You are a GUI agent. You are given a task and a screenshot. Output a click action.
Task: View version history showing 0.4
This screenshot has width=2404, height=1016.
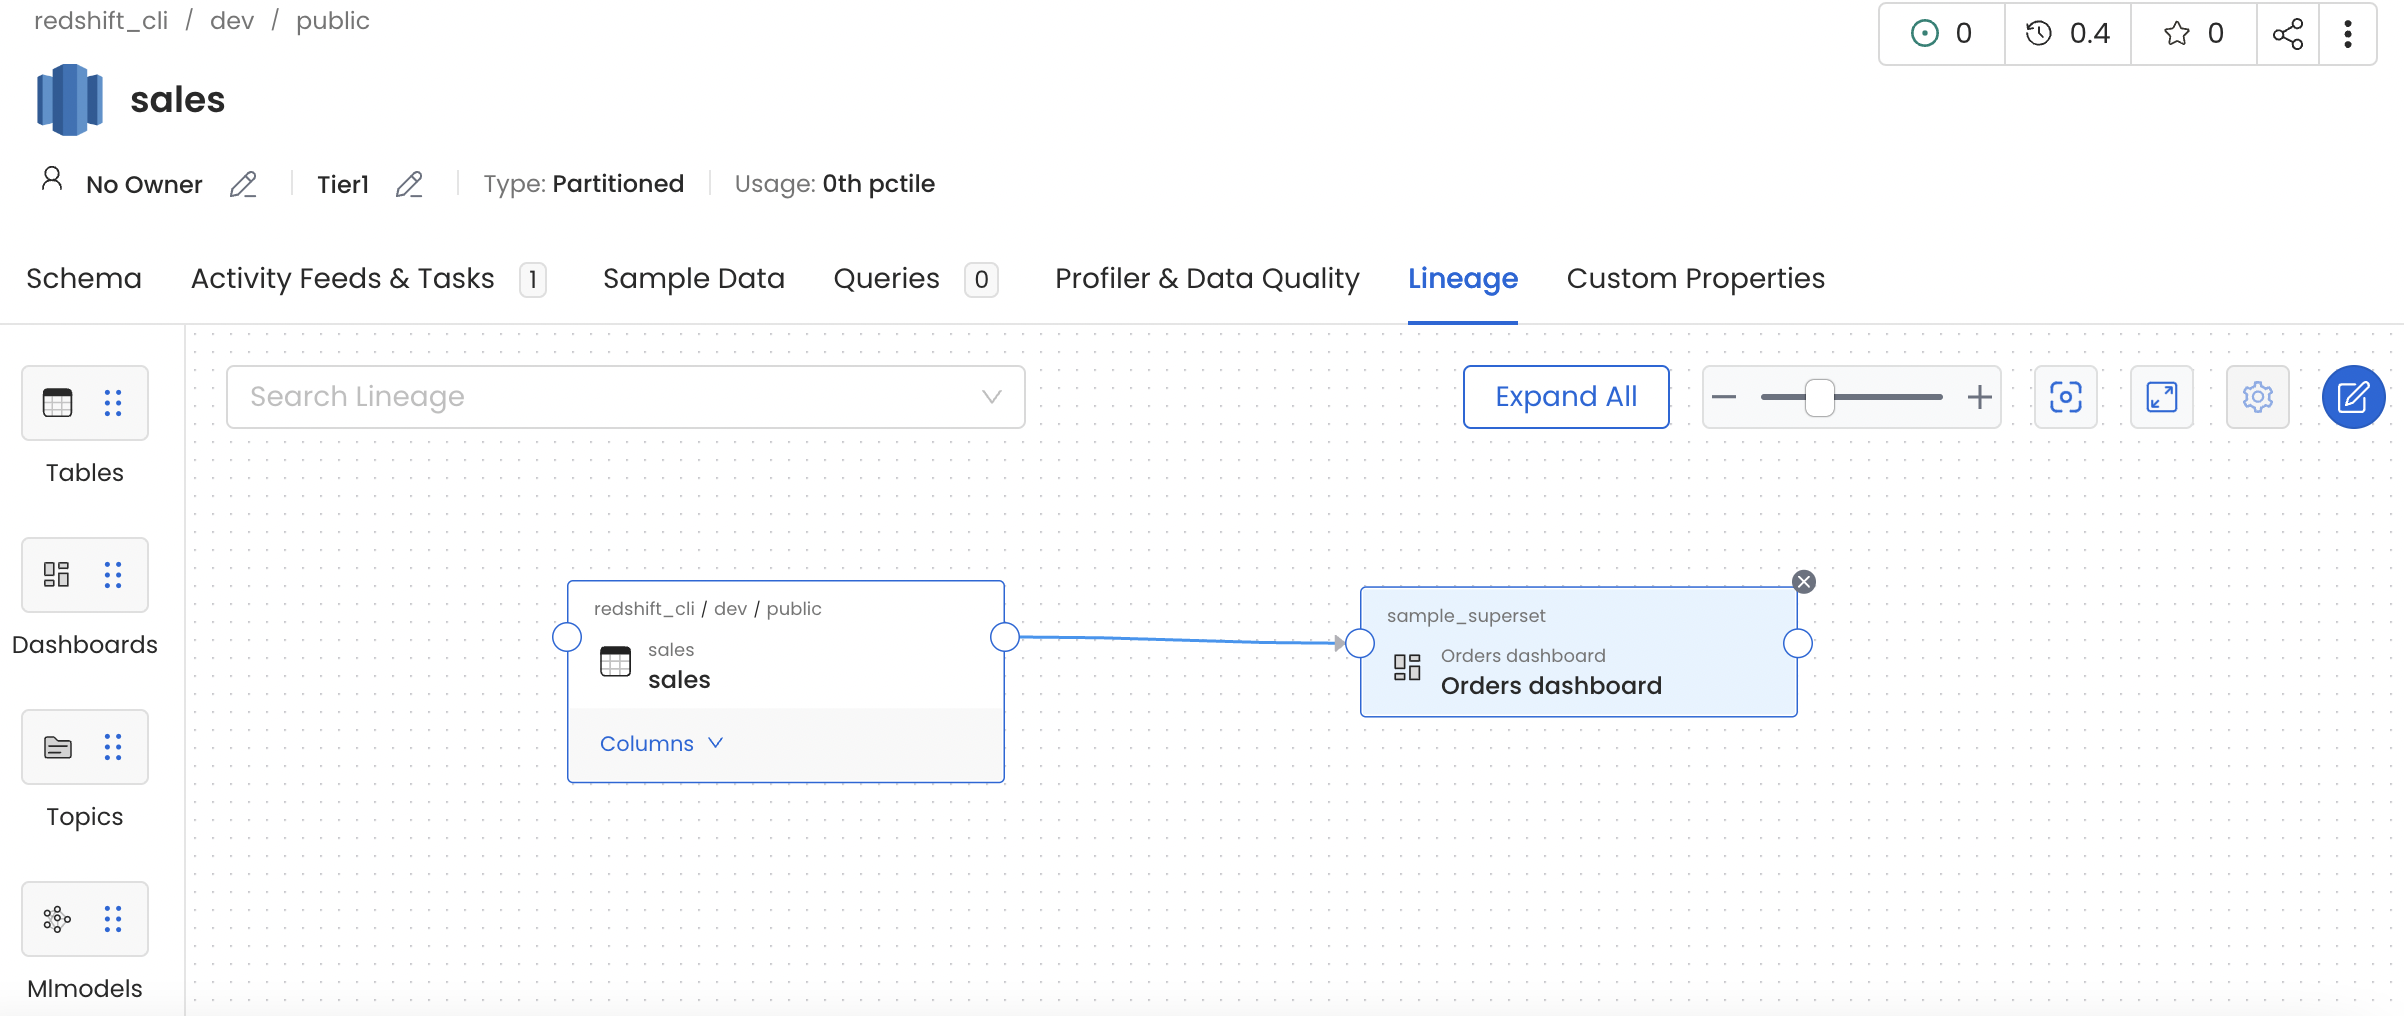point(2067,33)
